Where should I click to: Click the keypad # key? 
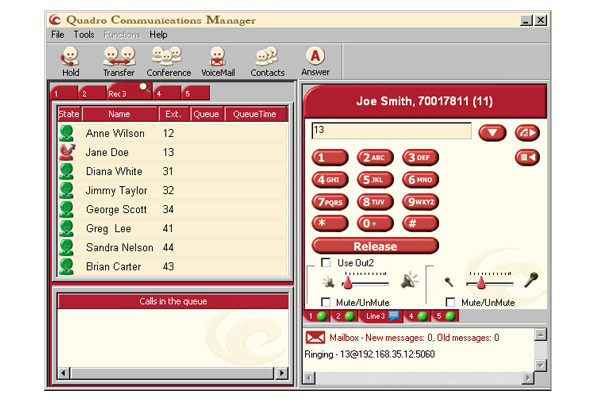click(x=420, y=224)
